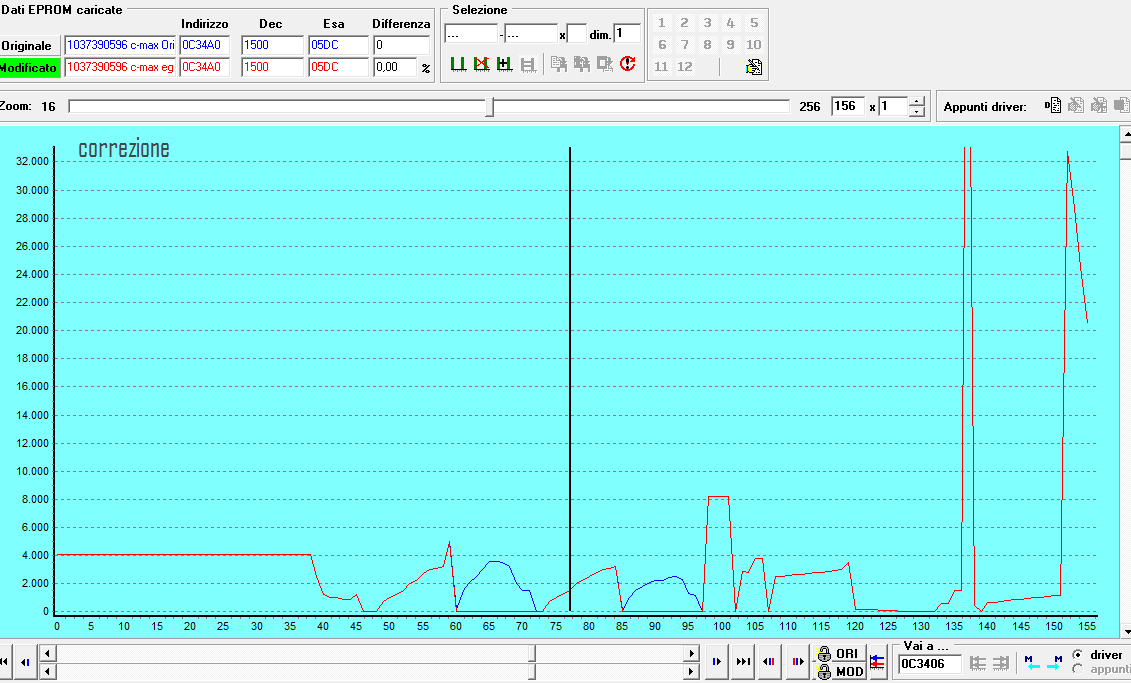Click the Vai a address input field

(x=930, y=664)
